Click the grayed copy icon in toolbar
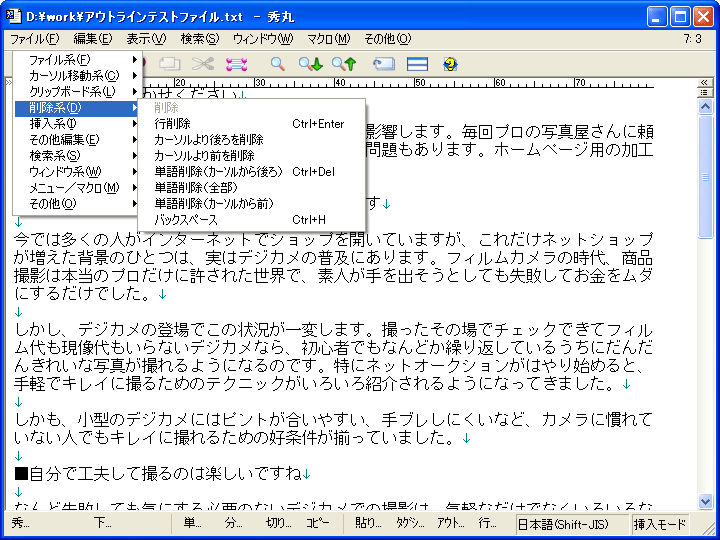Image resolution: width=720 pixels, height=540 pixels. (x=169, y=64)
